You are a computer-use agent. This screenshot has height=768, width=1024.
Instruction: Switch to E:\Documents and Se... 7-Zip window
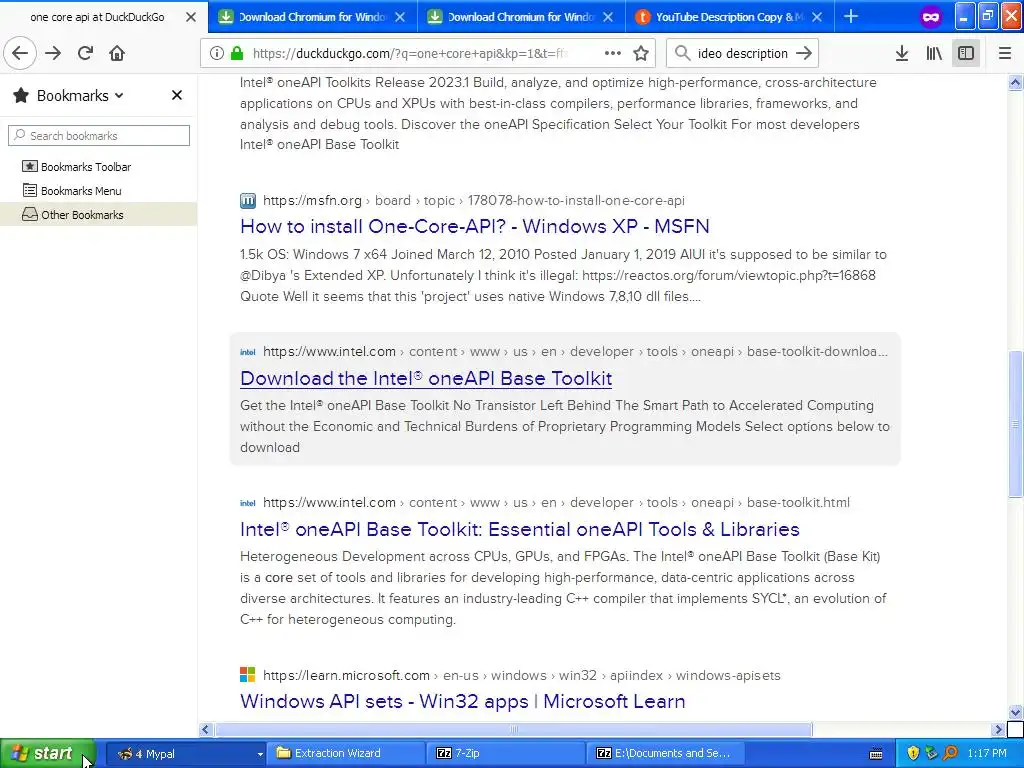[x=667, y=754]
